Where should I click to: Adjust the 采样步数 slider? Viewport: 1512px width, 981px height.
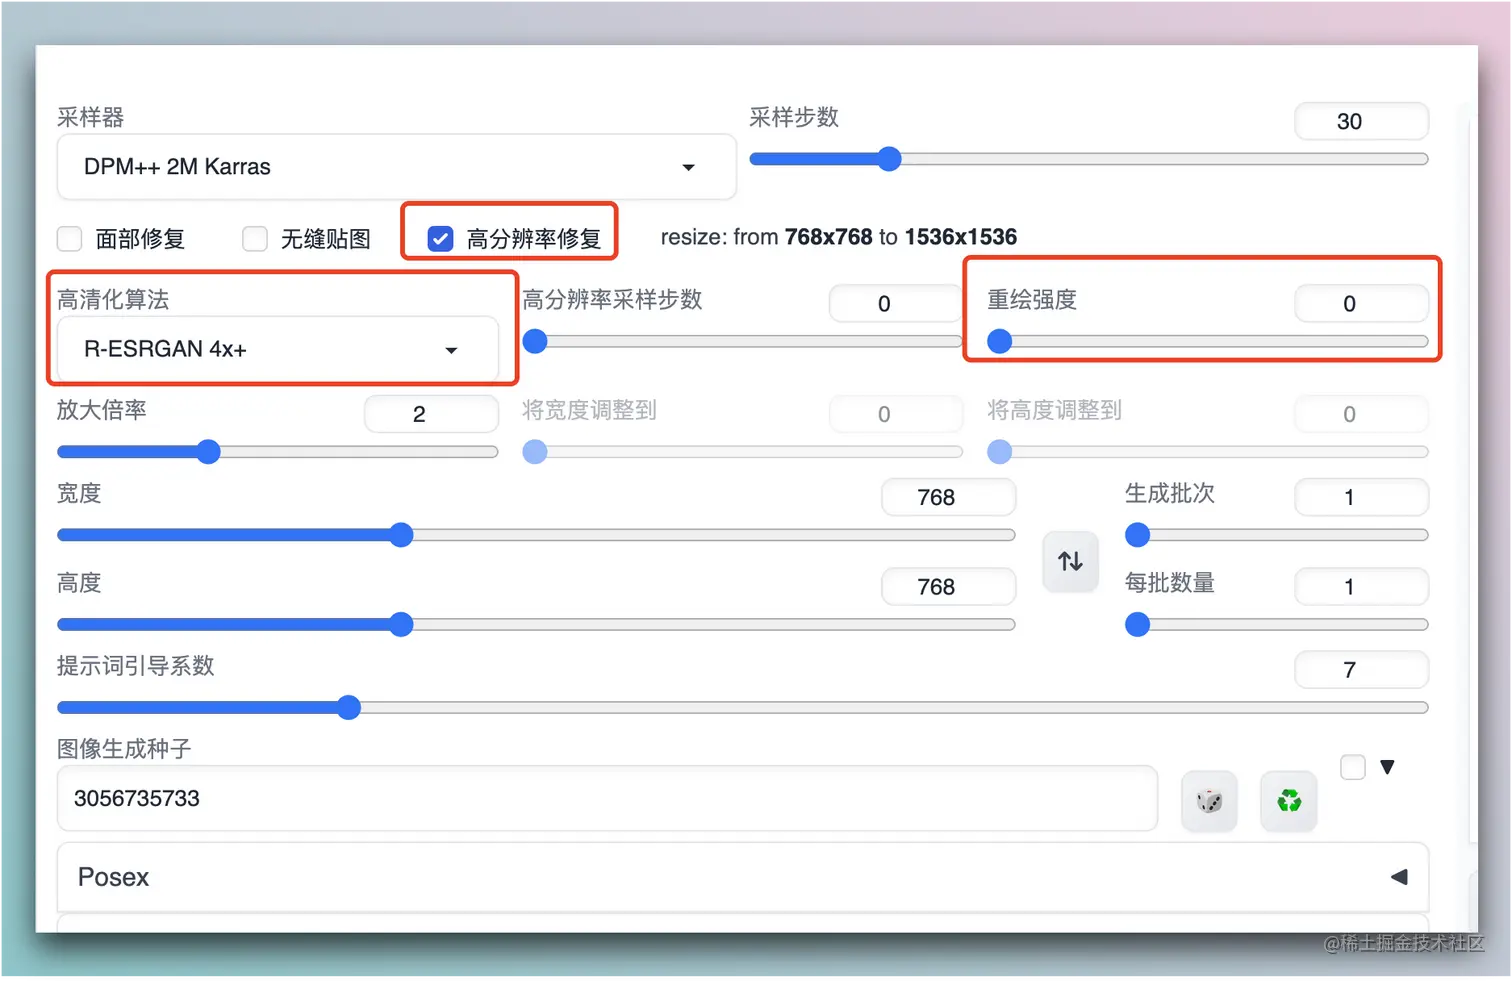(x=1089, y=159)
